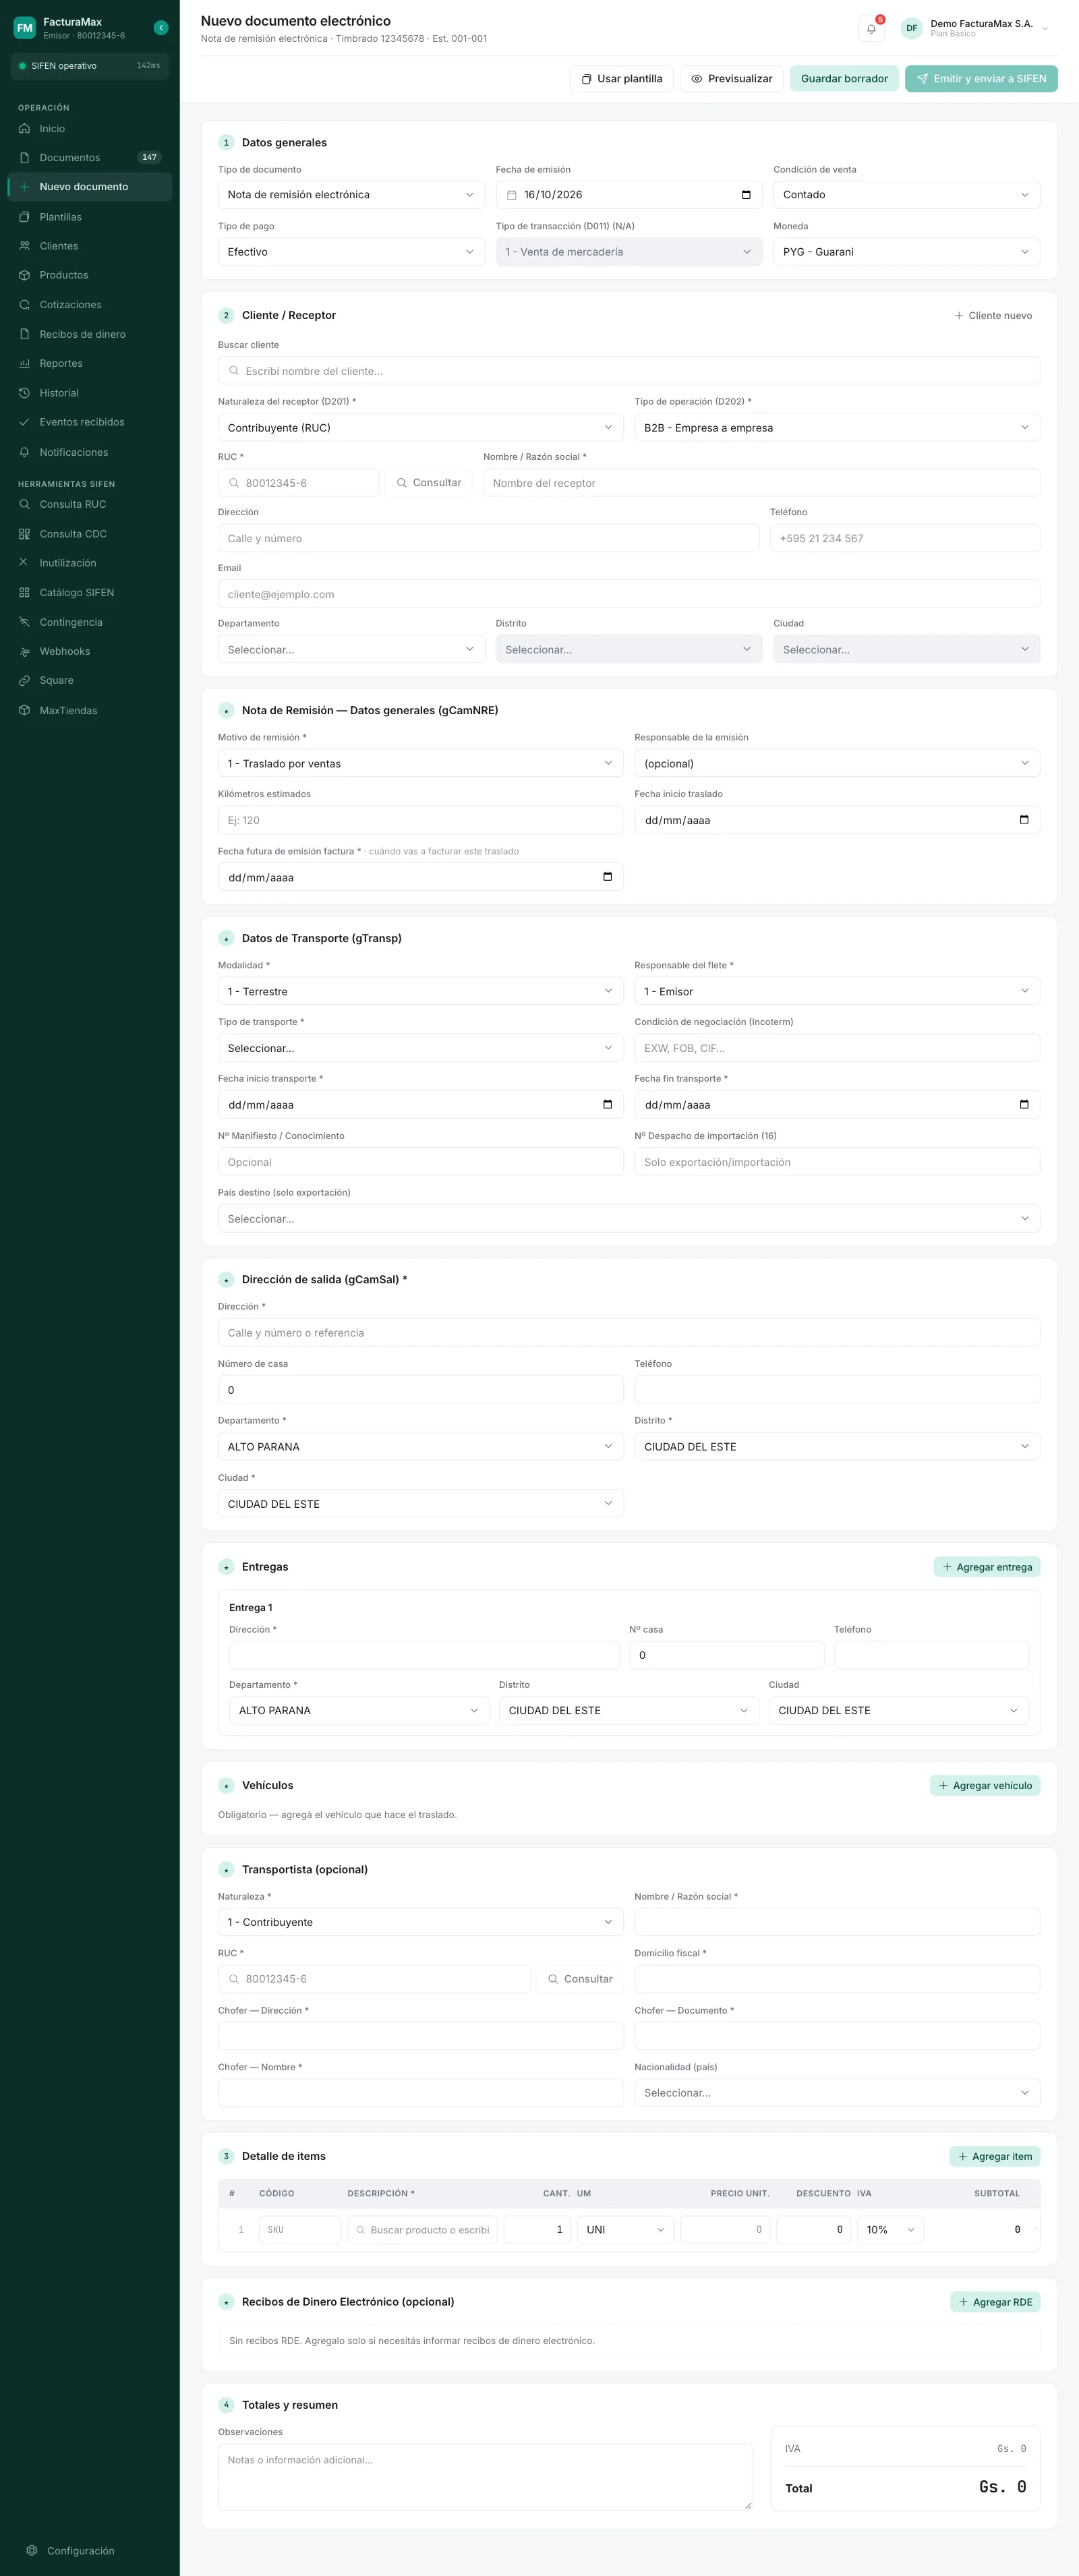Click the MaxTiendas box icon

[x=24, y=711]
